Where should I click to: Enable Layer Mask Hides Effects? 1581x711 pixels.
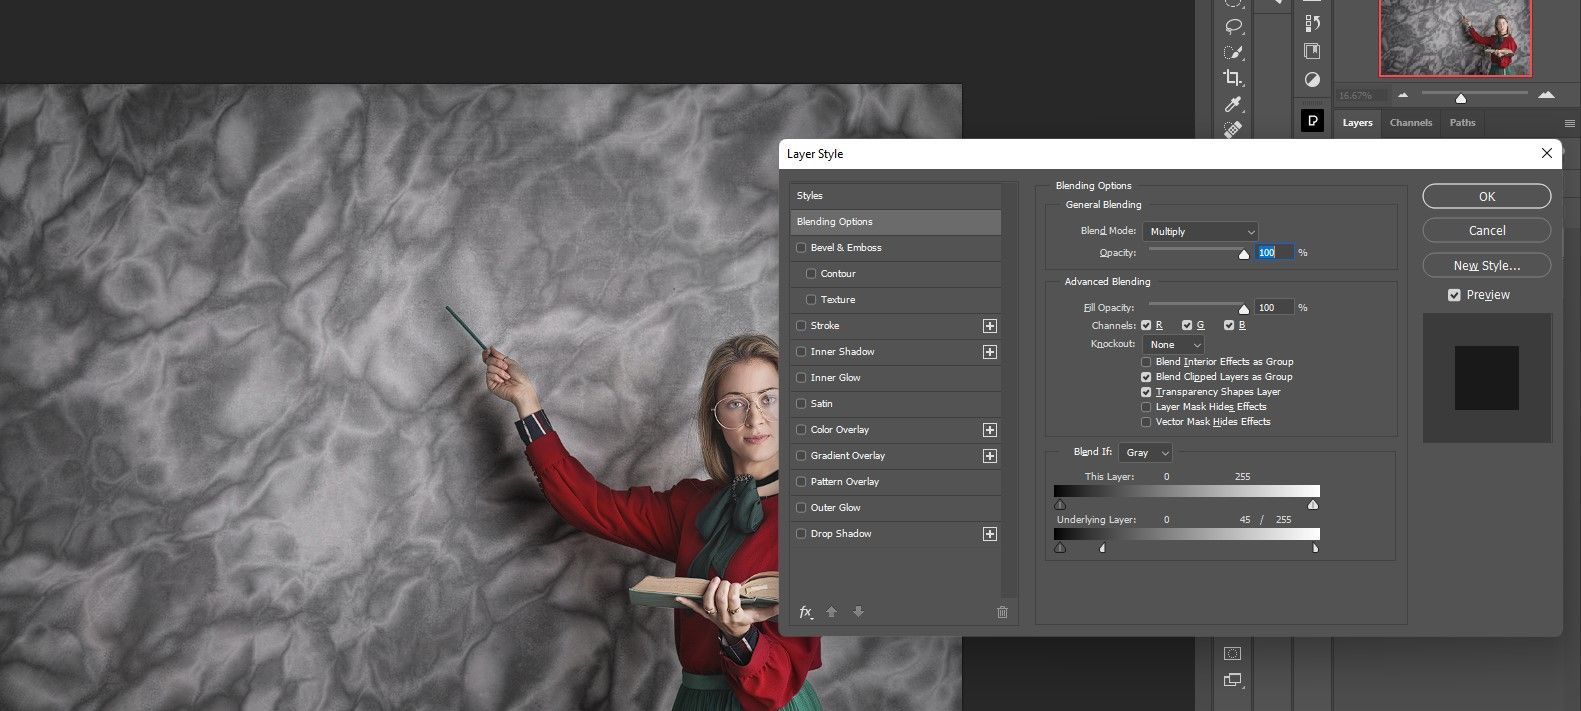coord(1146,407)
